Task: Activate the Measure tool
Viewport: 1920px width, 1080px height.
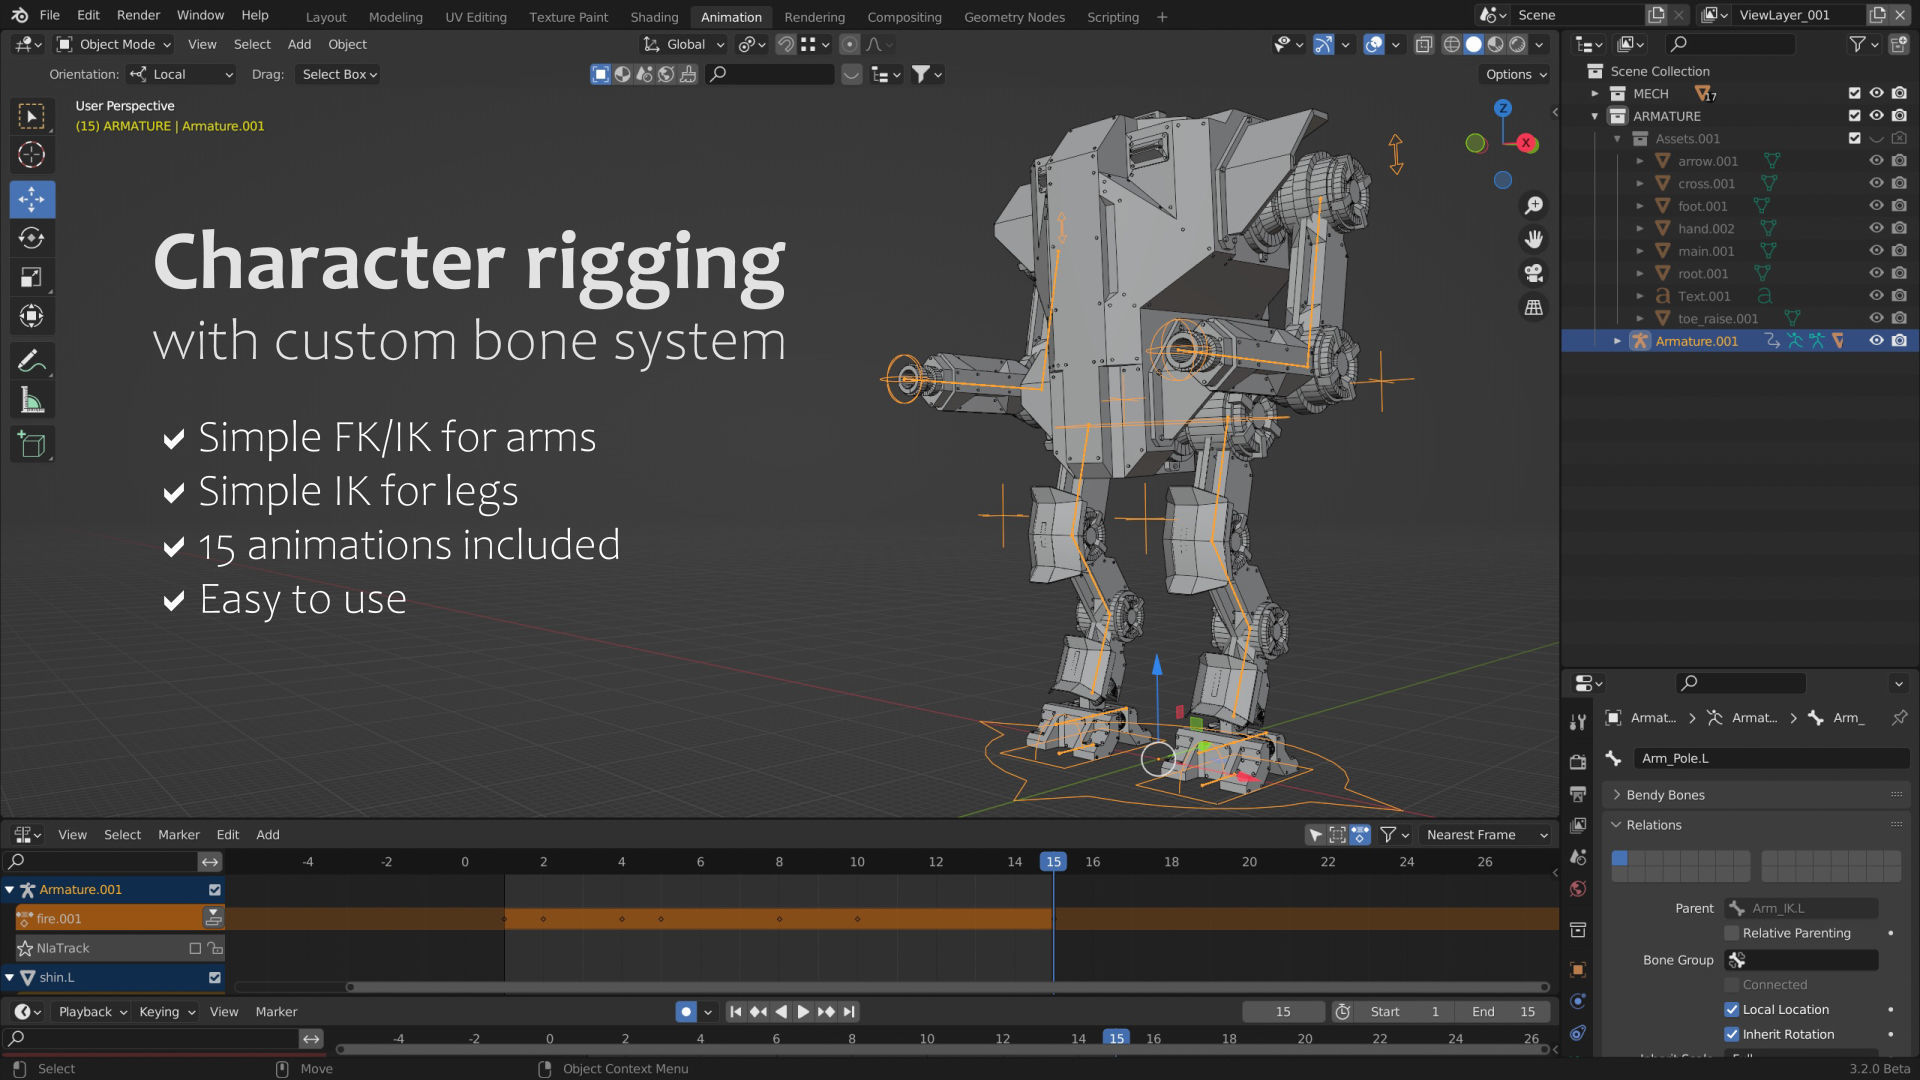Action: (32, 399)
